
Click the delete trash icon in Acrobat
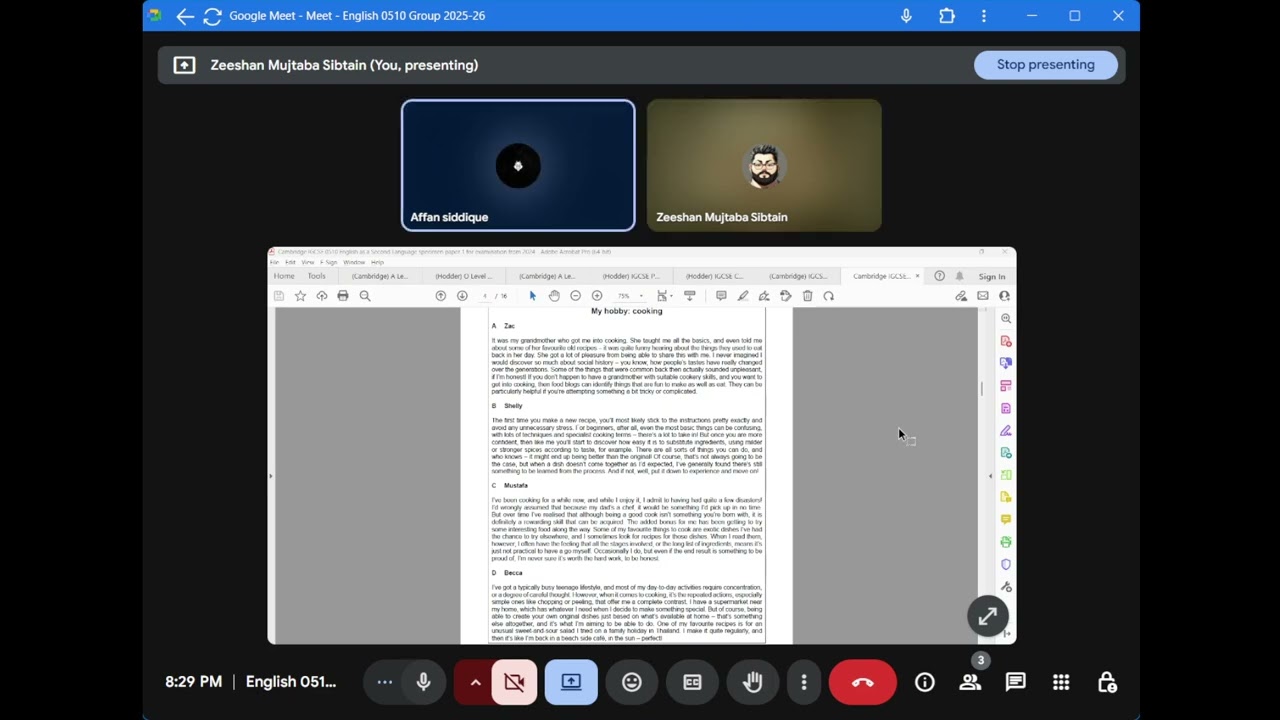click(808, 296)
